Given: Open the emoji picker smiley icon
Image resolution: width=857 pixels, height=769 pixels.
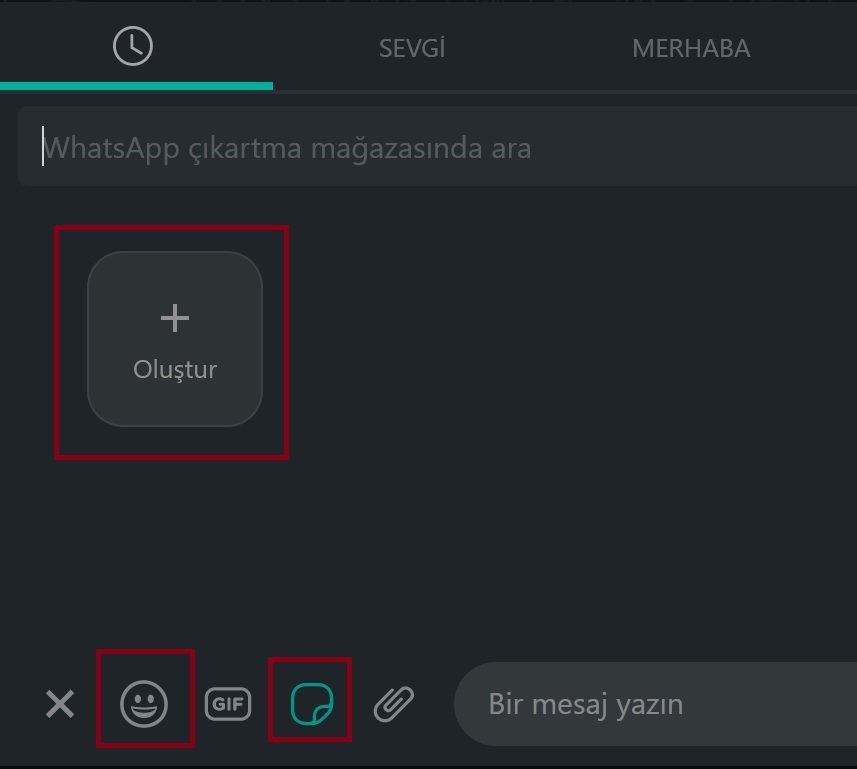Looking at the screenshot, I should pos(144,703).
